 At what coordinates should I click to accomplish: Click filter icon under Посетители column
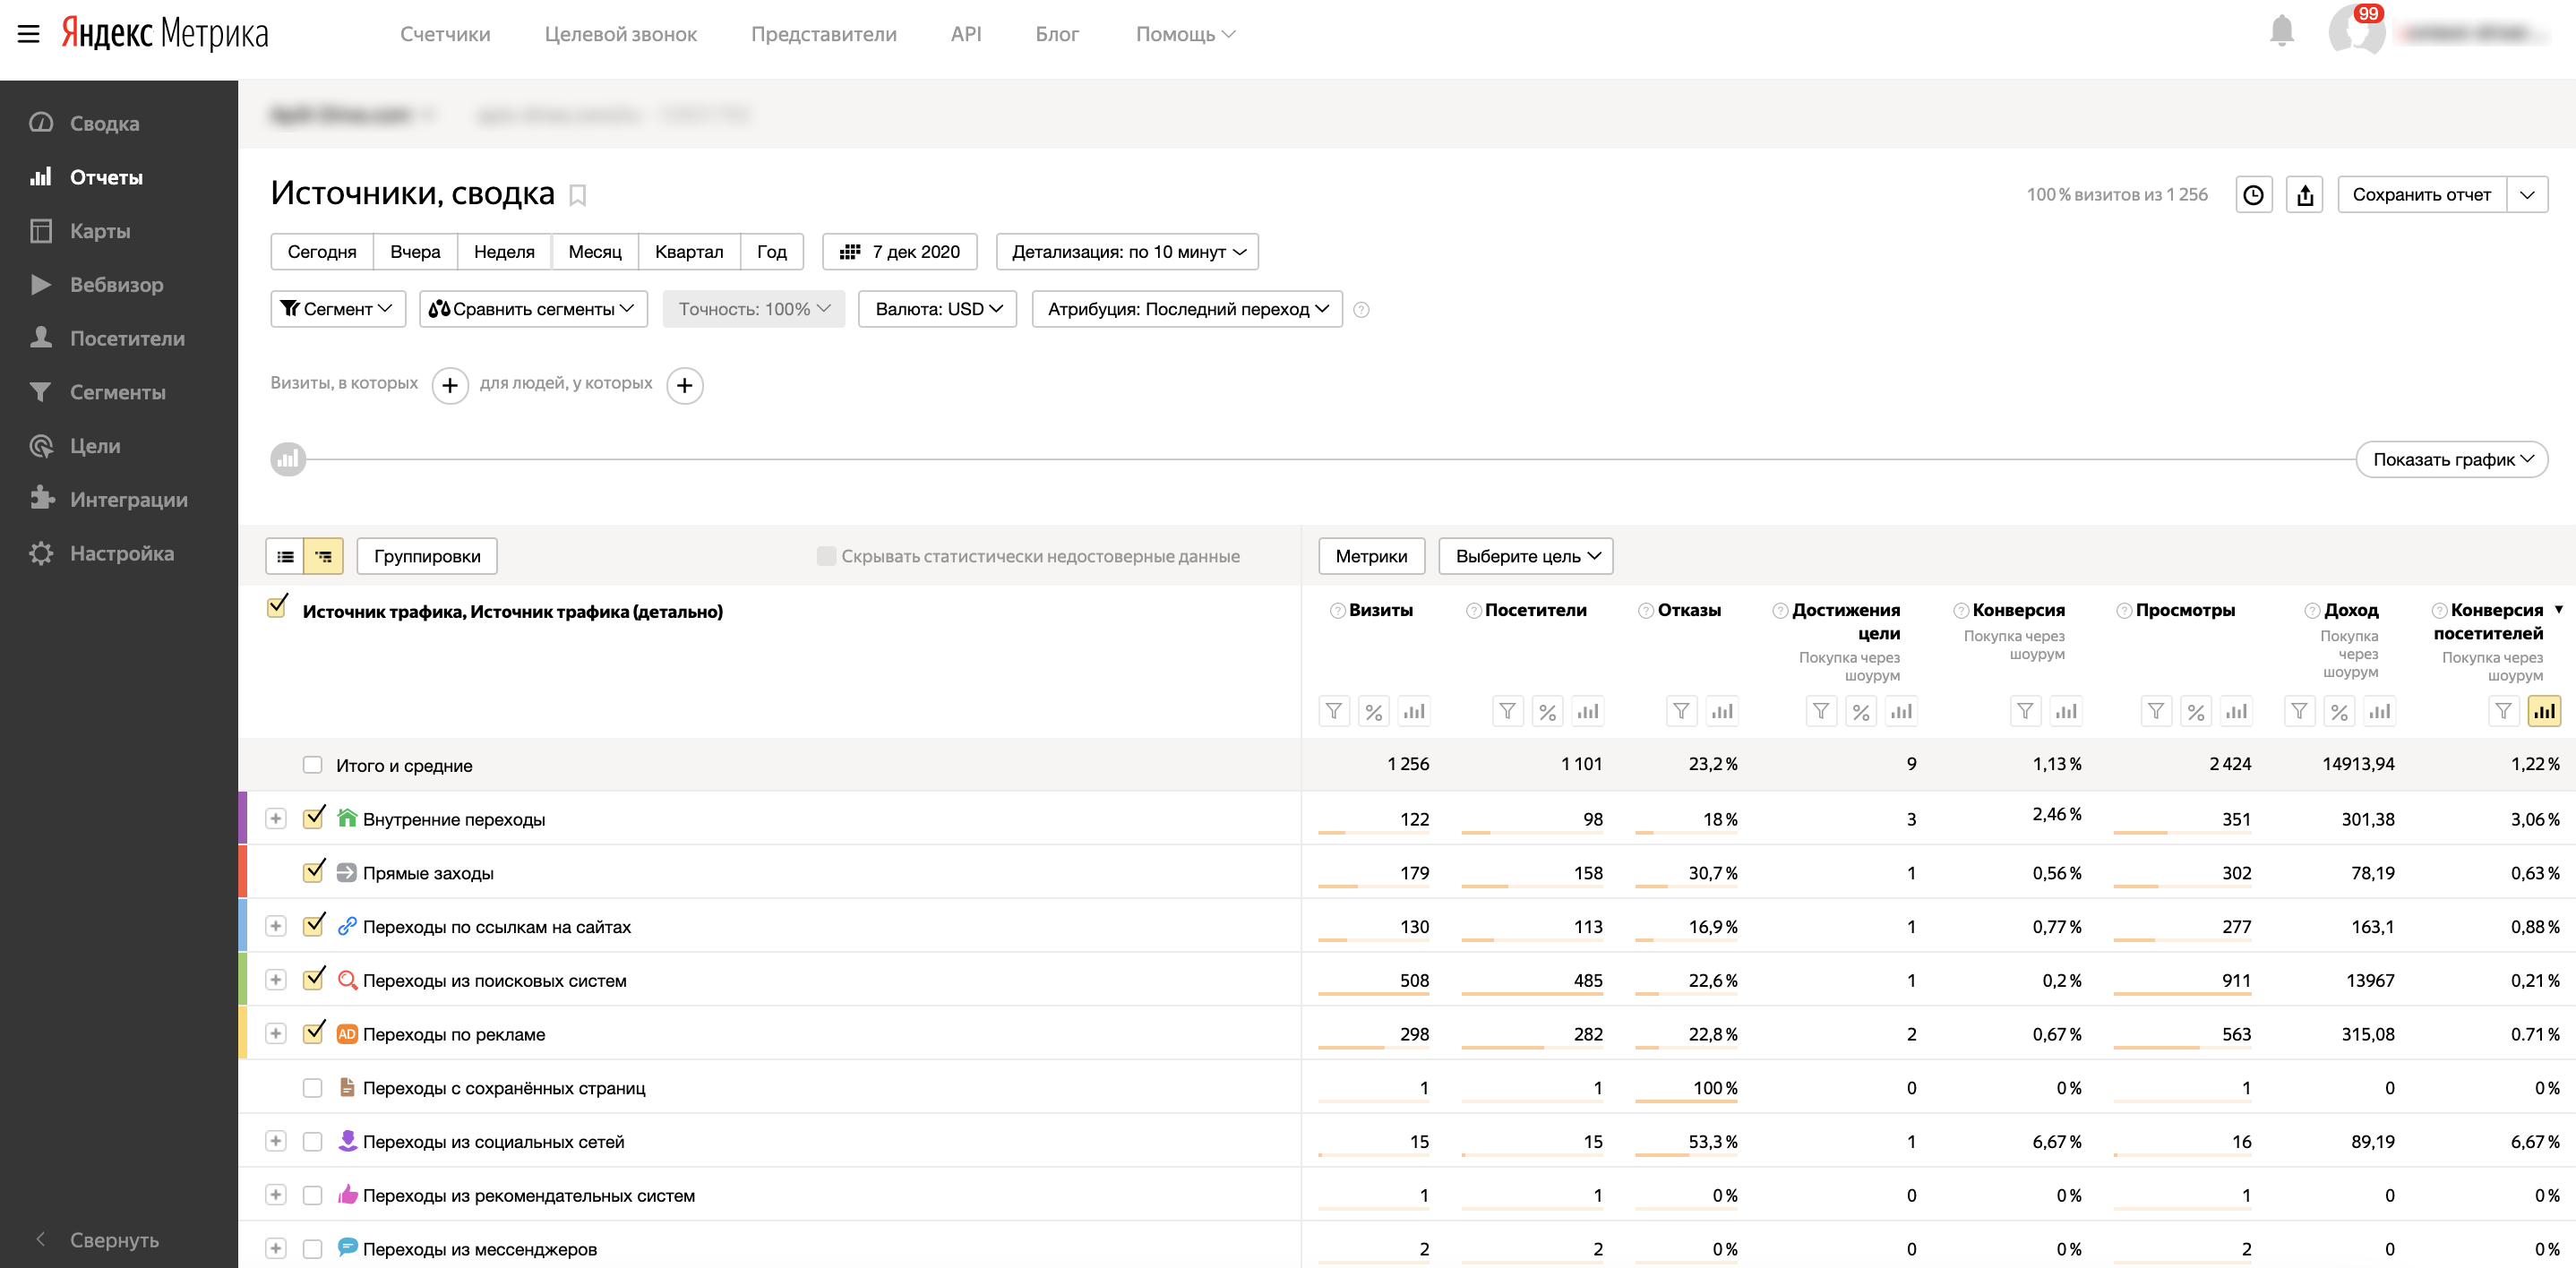(1508, 711)
